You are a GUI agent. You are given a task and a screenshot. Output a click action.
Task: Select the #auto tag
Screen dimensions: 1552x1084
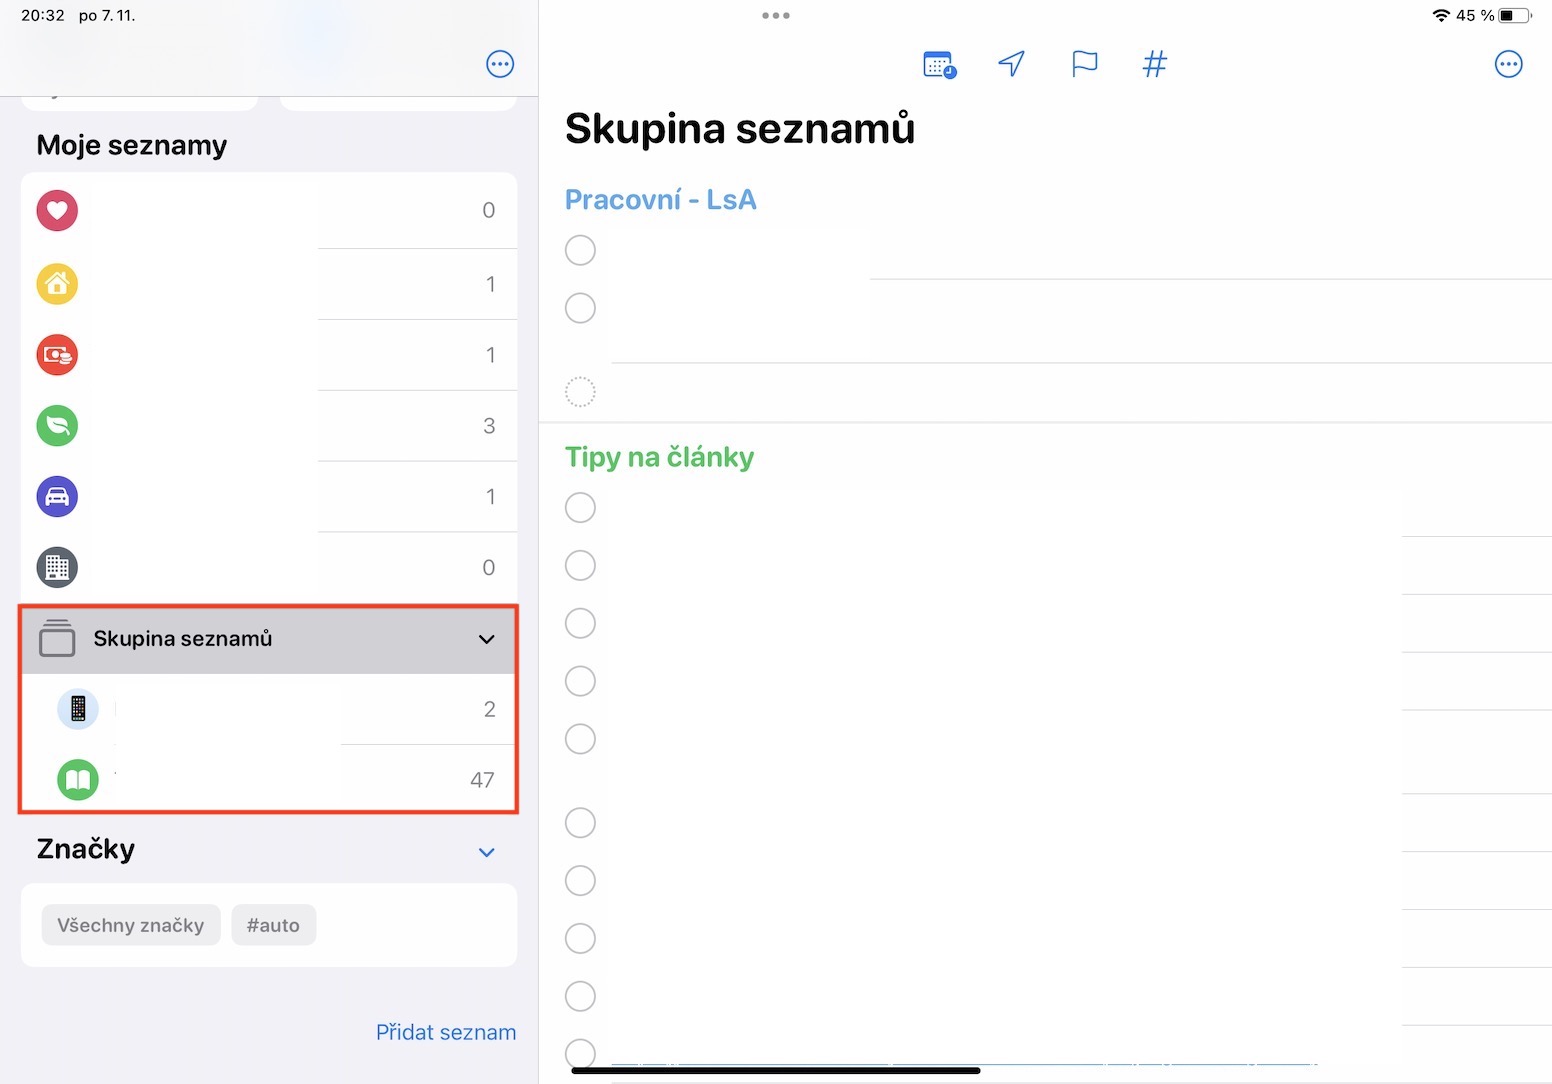(x=273, y=925)
